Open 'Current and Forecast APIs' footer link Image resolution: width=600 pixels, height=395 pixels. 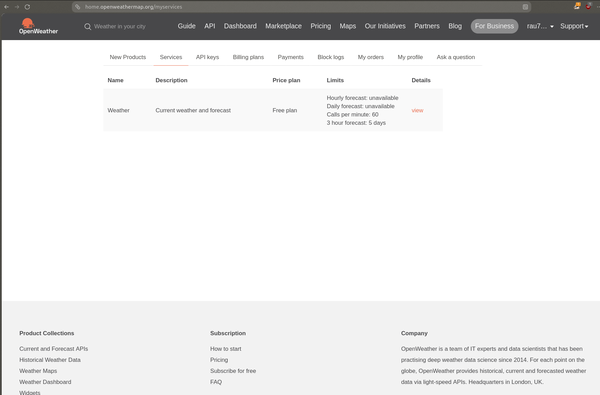(54, 349)
